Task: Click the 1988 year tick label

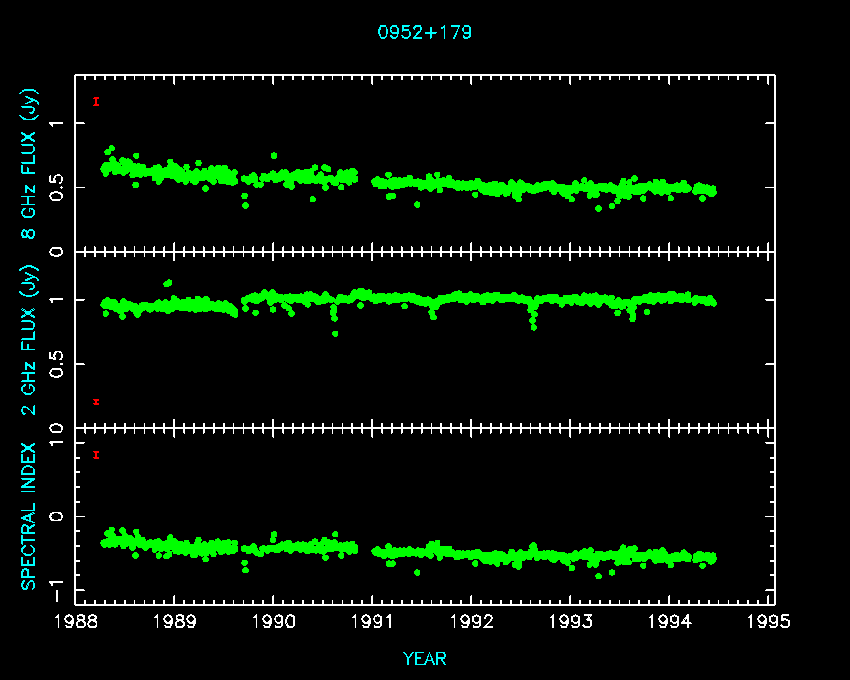Action: click(76, 622)
